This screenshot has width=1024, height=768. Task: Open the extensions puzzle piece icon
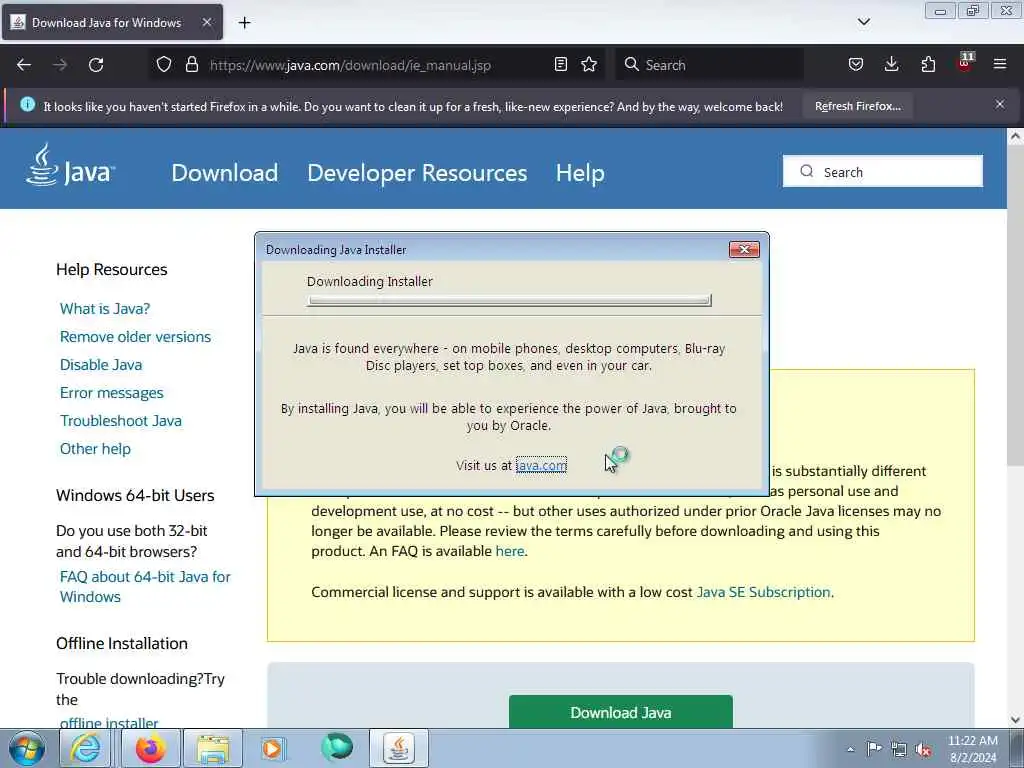(x=928, y=65)
